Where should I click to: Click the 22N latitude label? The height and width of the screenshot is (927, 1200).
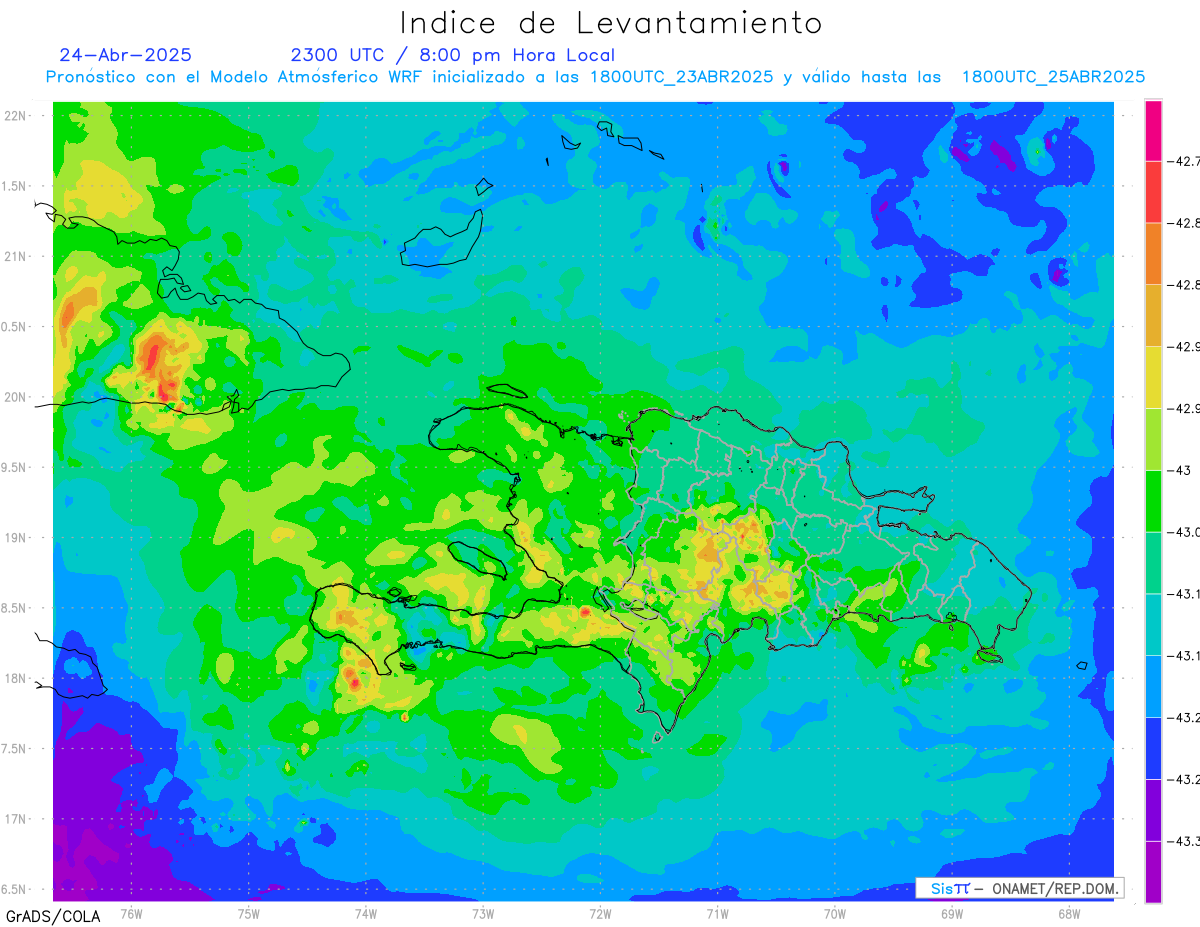16,116
